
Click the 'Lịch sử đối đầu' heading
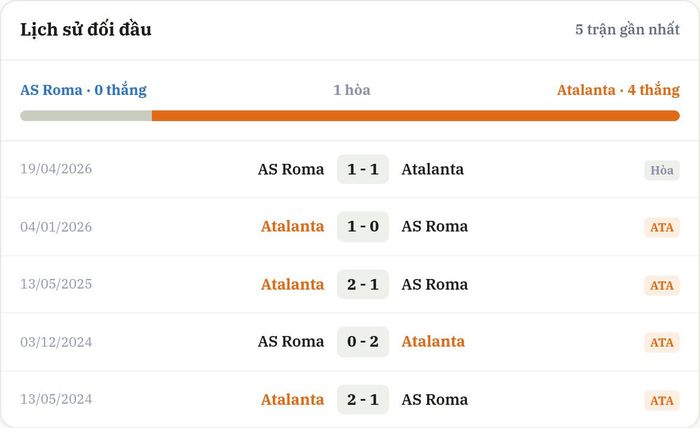86,29
